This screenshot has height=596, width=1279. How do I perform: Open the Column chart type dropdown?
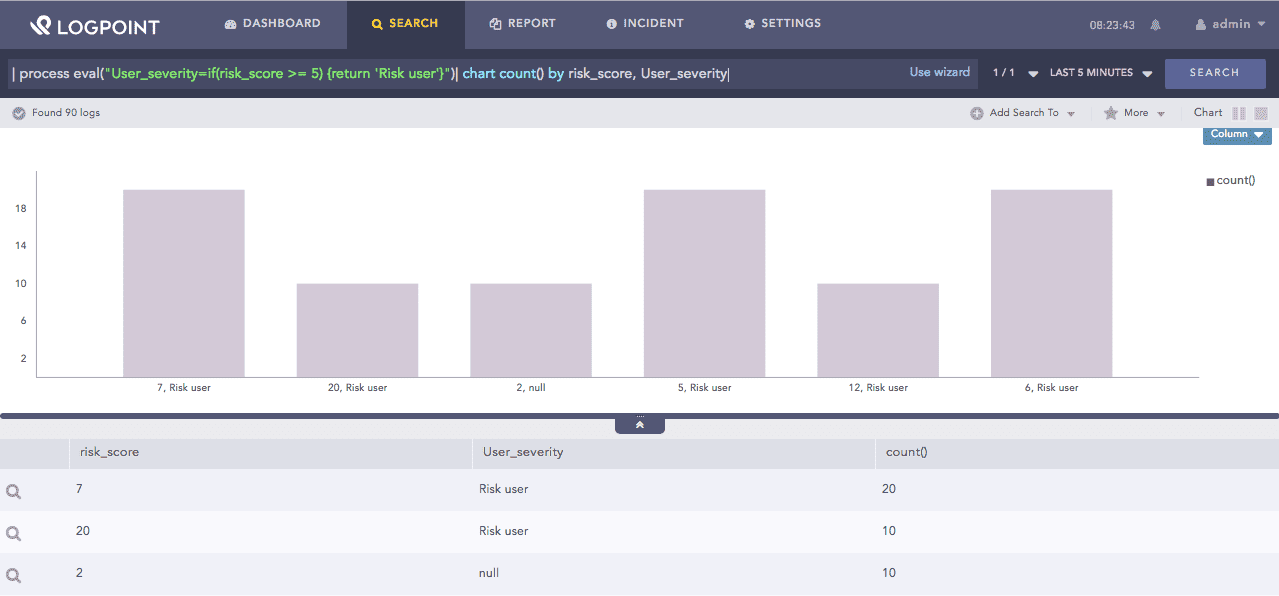[1237, 135]
